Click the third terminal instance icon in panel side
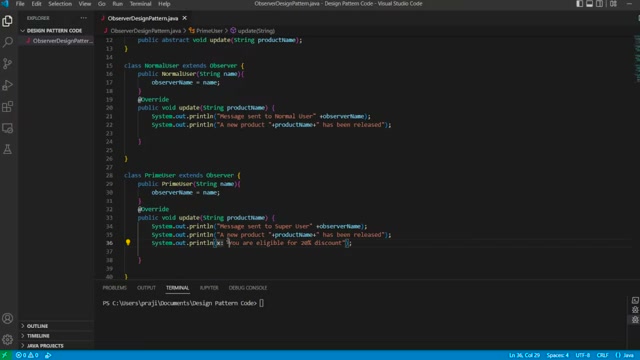This screenshot has width=640, height=360. coord(635,320)
